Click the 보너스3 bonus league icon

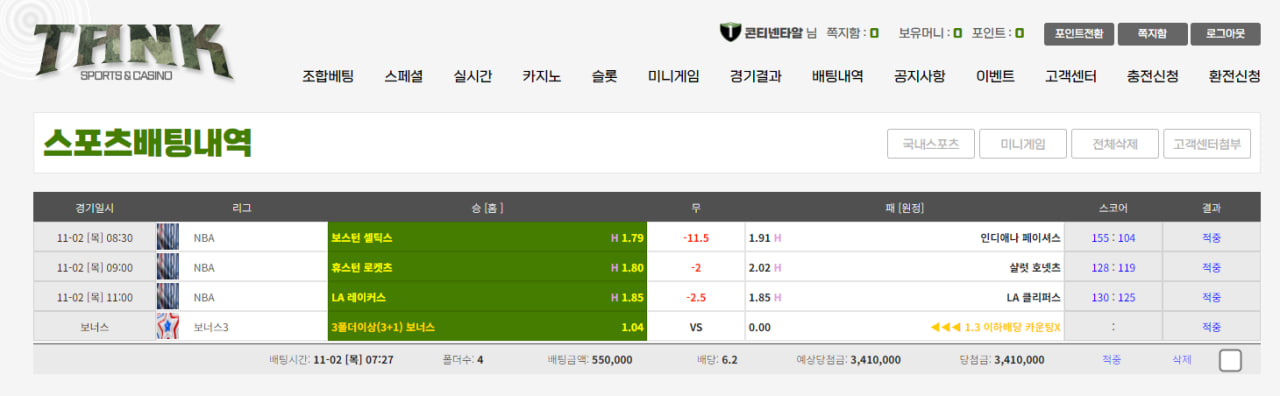(167, 327)
